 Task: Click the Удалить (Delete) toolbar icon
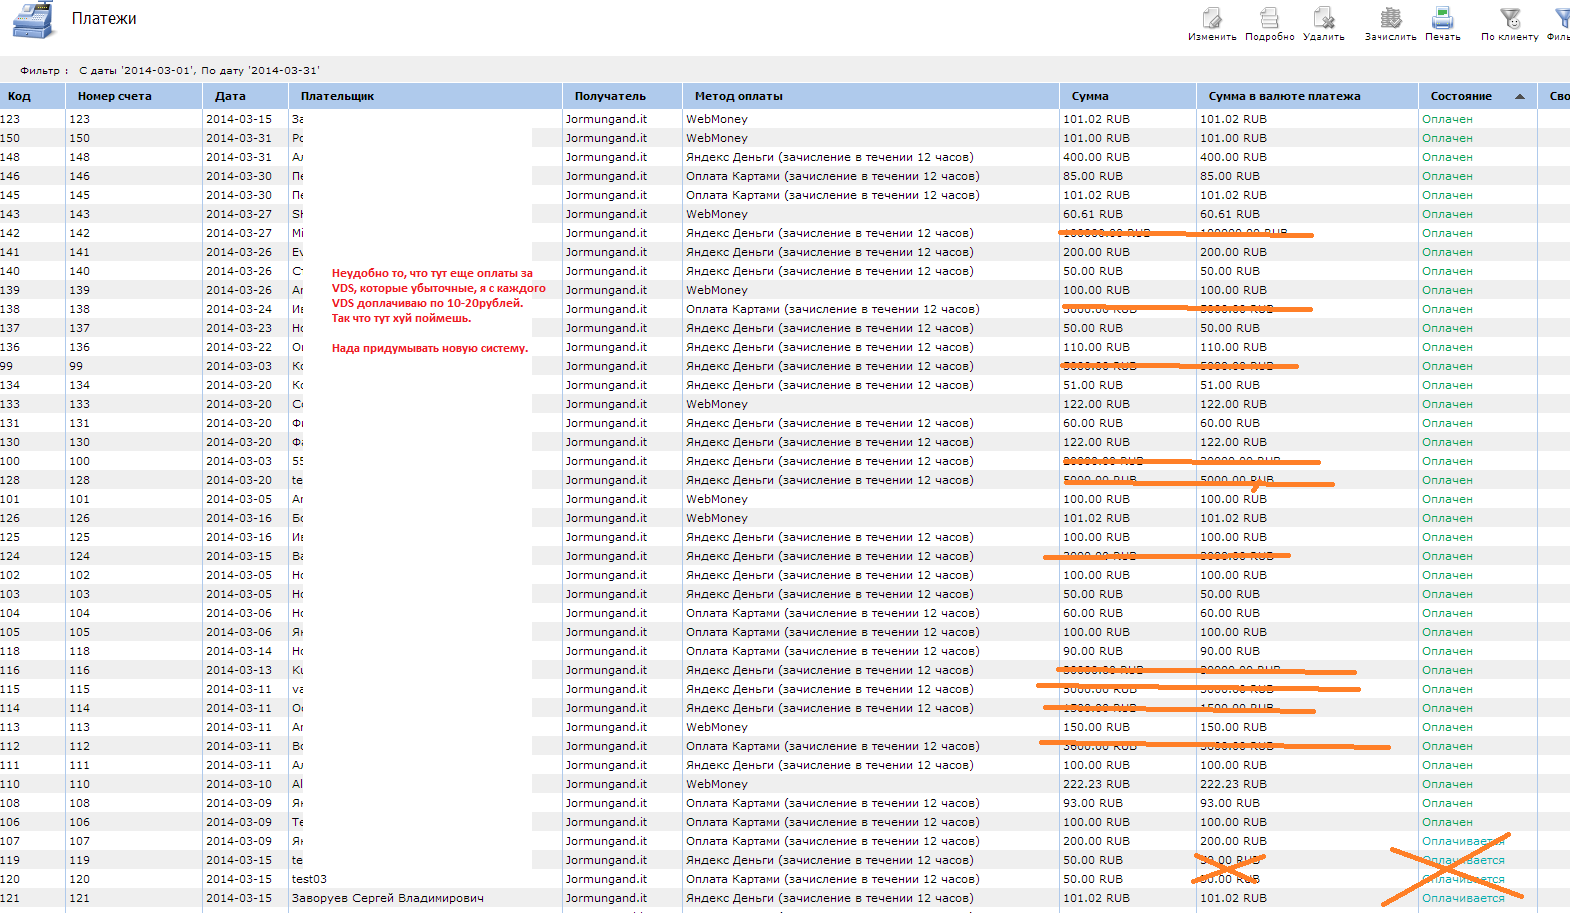coord(1323,19)
